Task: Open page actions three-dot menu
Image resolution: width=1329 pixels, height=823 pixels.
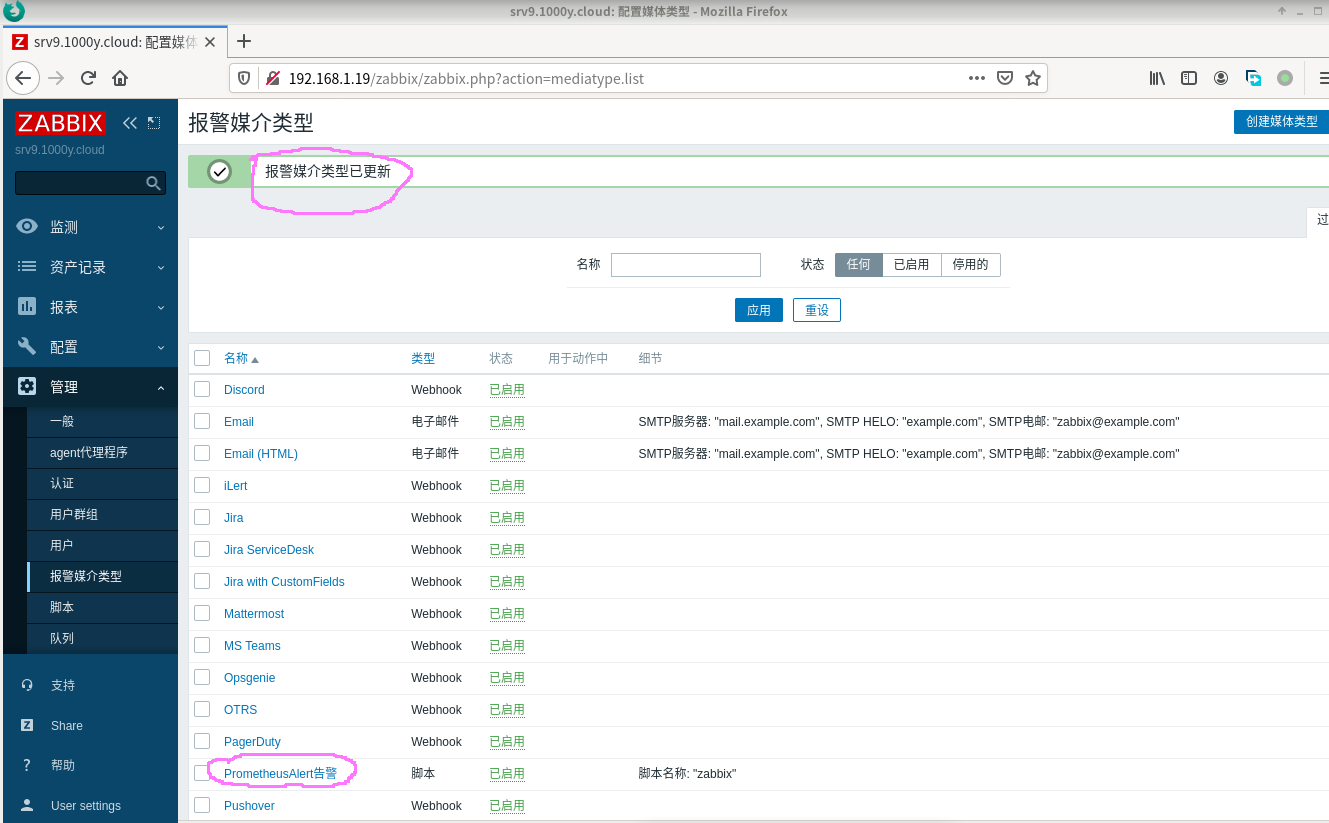Action: coord(977,78)
